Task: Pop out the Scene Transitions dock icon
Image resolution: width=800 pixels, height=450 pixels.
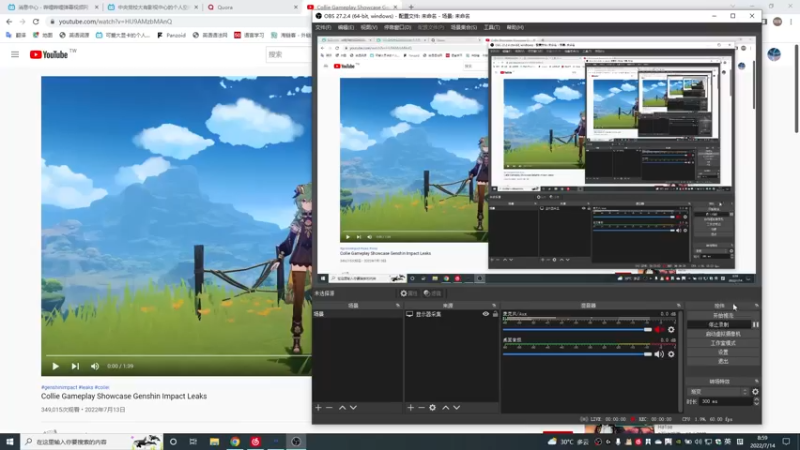Action: (x=756, y=381)
